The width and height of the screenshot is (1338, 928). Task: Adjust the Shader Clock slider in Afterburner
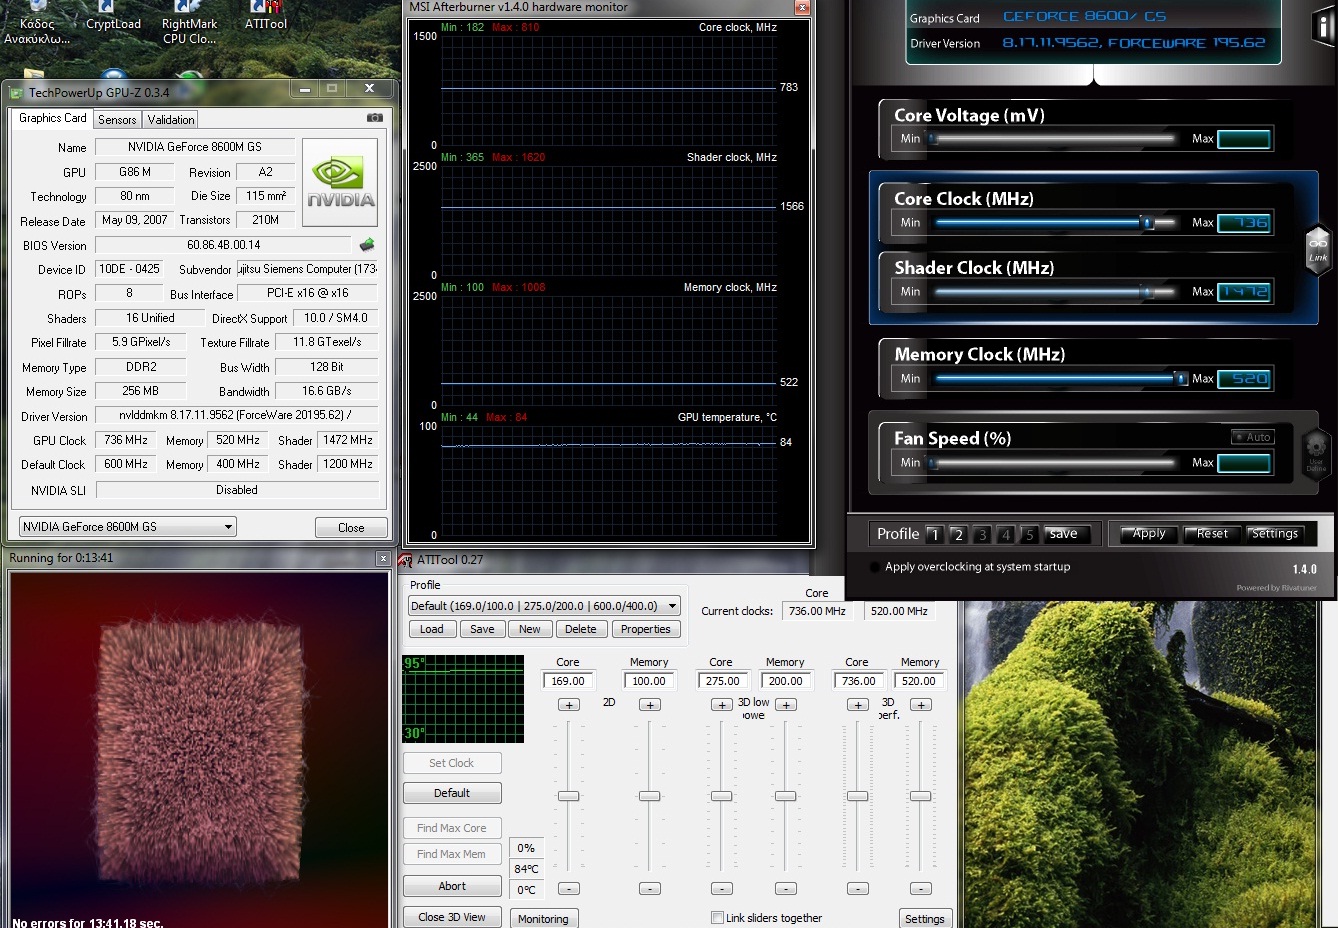(1148, 292)
